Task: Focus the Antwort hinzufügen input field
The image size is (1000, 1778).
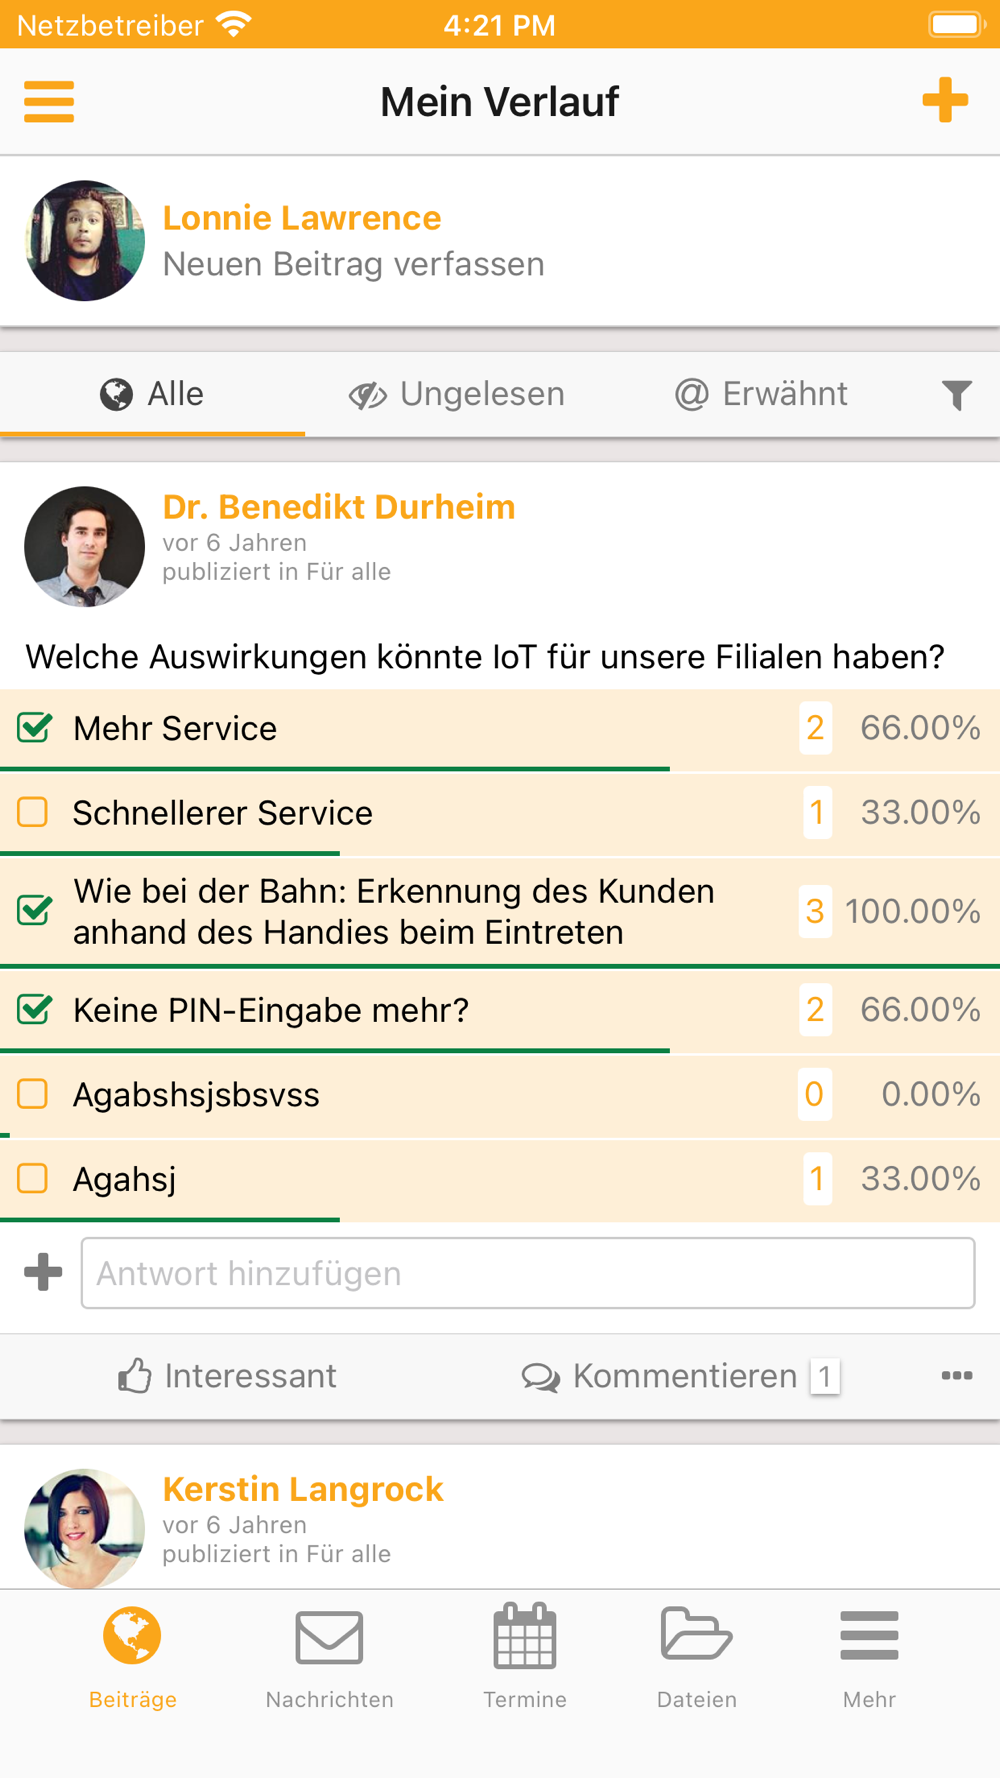Action: [528, 1273]
